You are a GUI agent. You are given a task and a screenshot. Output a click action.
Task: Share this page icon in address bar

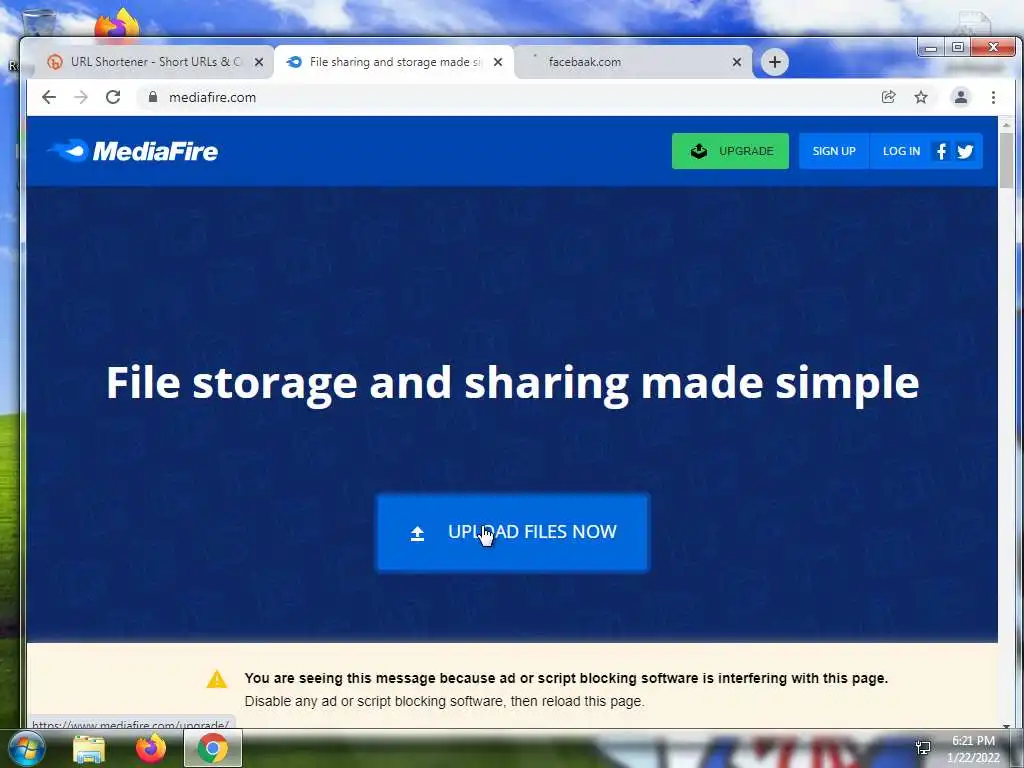click(x=888, y=97)
